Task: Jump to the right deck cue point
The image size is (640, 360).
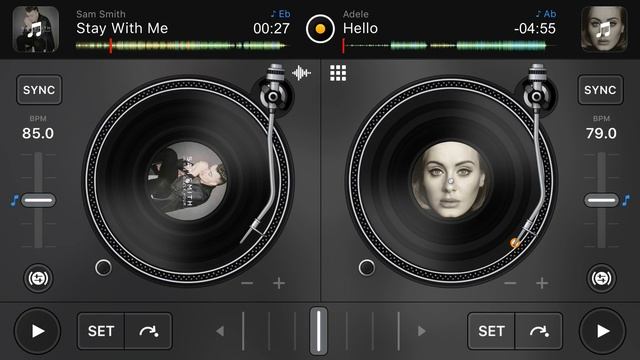Action: point(539,331)
